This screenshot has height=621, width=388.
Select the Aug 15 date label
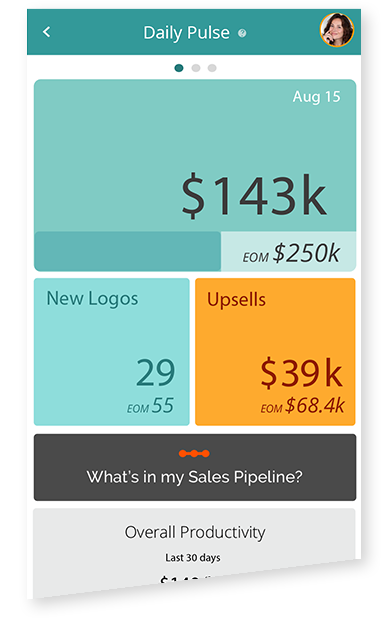tap(316, 97)
